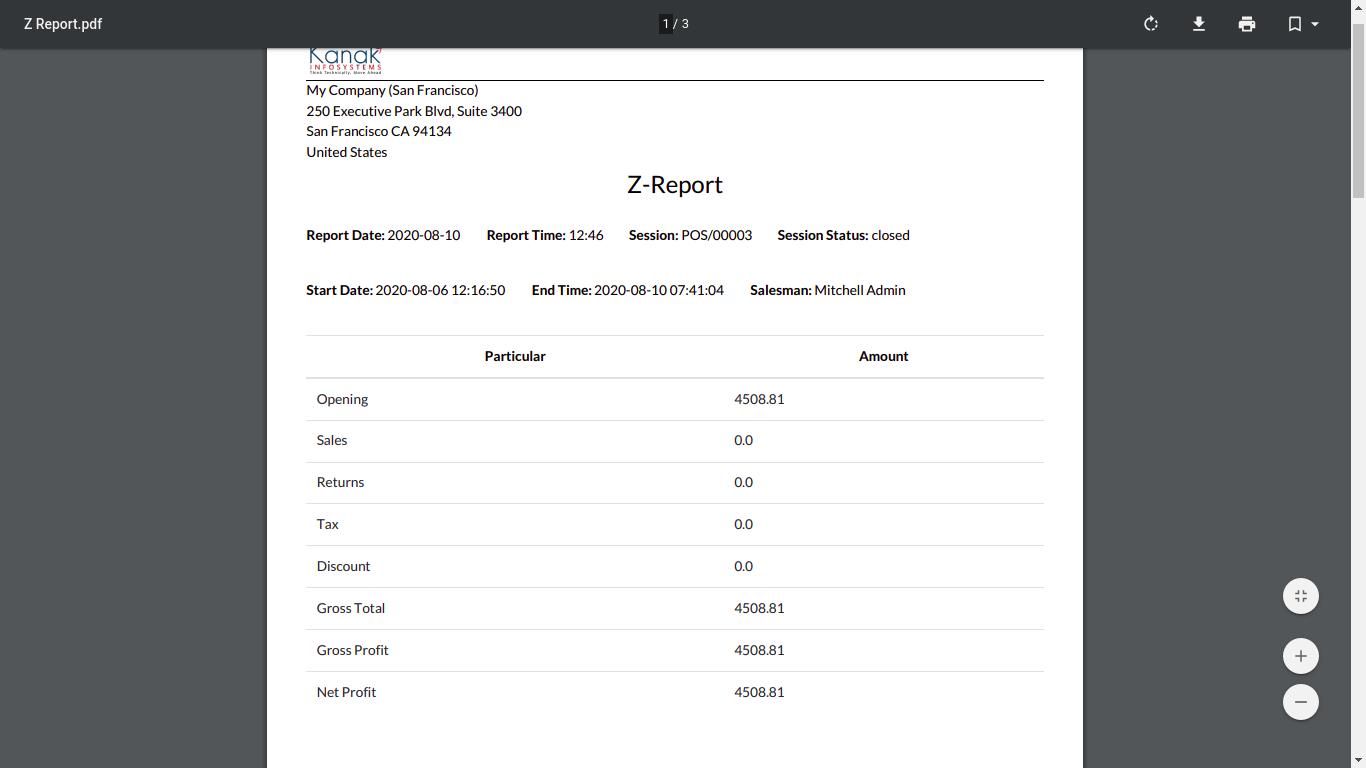Print the Z Report document
The height and width of the screenshot is (768, 1366).
coord(1247,24)
